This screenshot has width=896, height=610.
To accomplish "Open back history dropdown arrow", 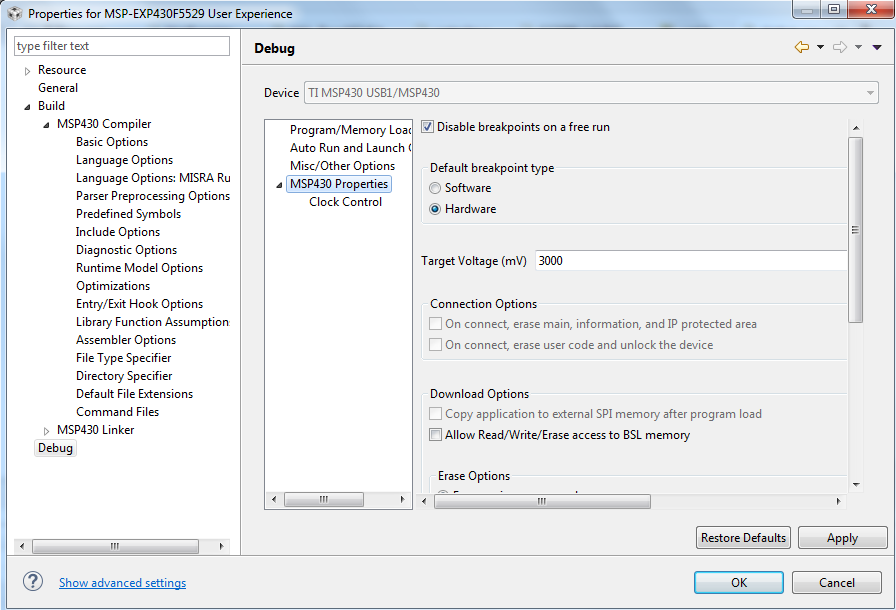I will [x=820, y=47].
